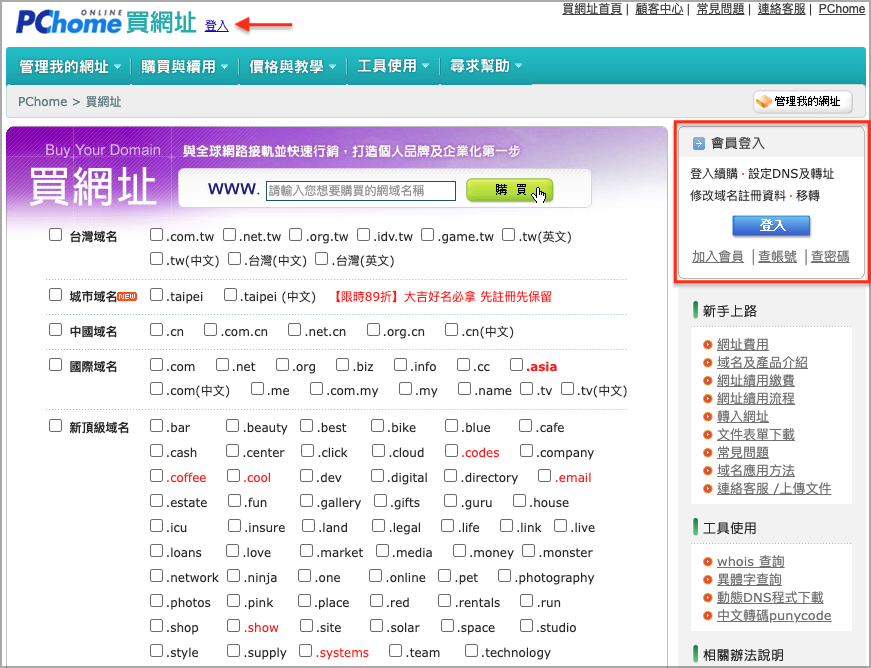Click the bullet icon next to 網址費用
The width and height of the screenshot is (871, 668).
pos(707,345)
